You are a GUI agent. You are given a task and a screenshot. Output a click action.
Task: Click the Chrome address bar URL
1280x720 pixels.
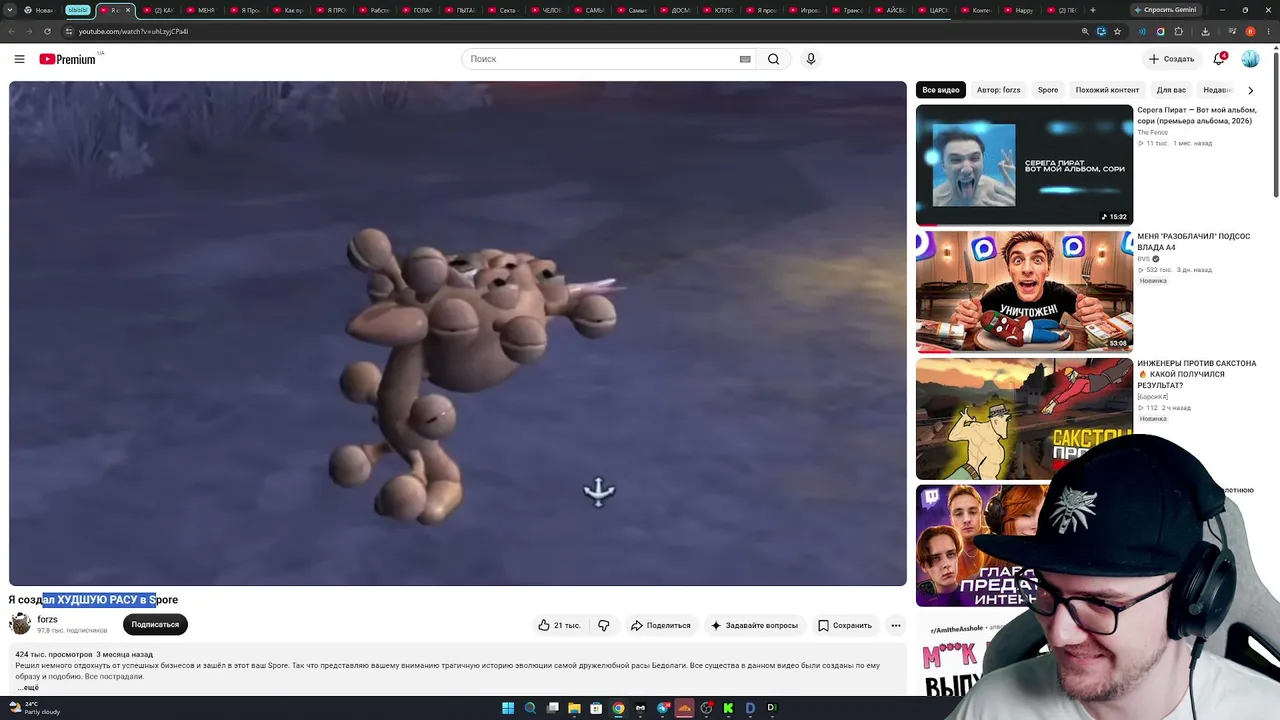point(133,31)
